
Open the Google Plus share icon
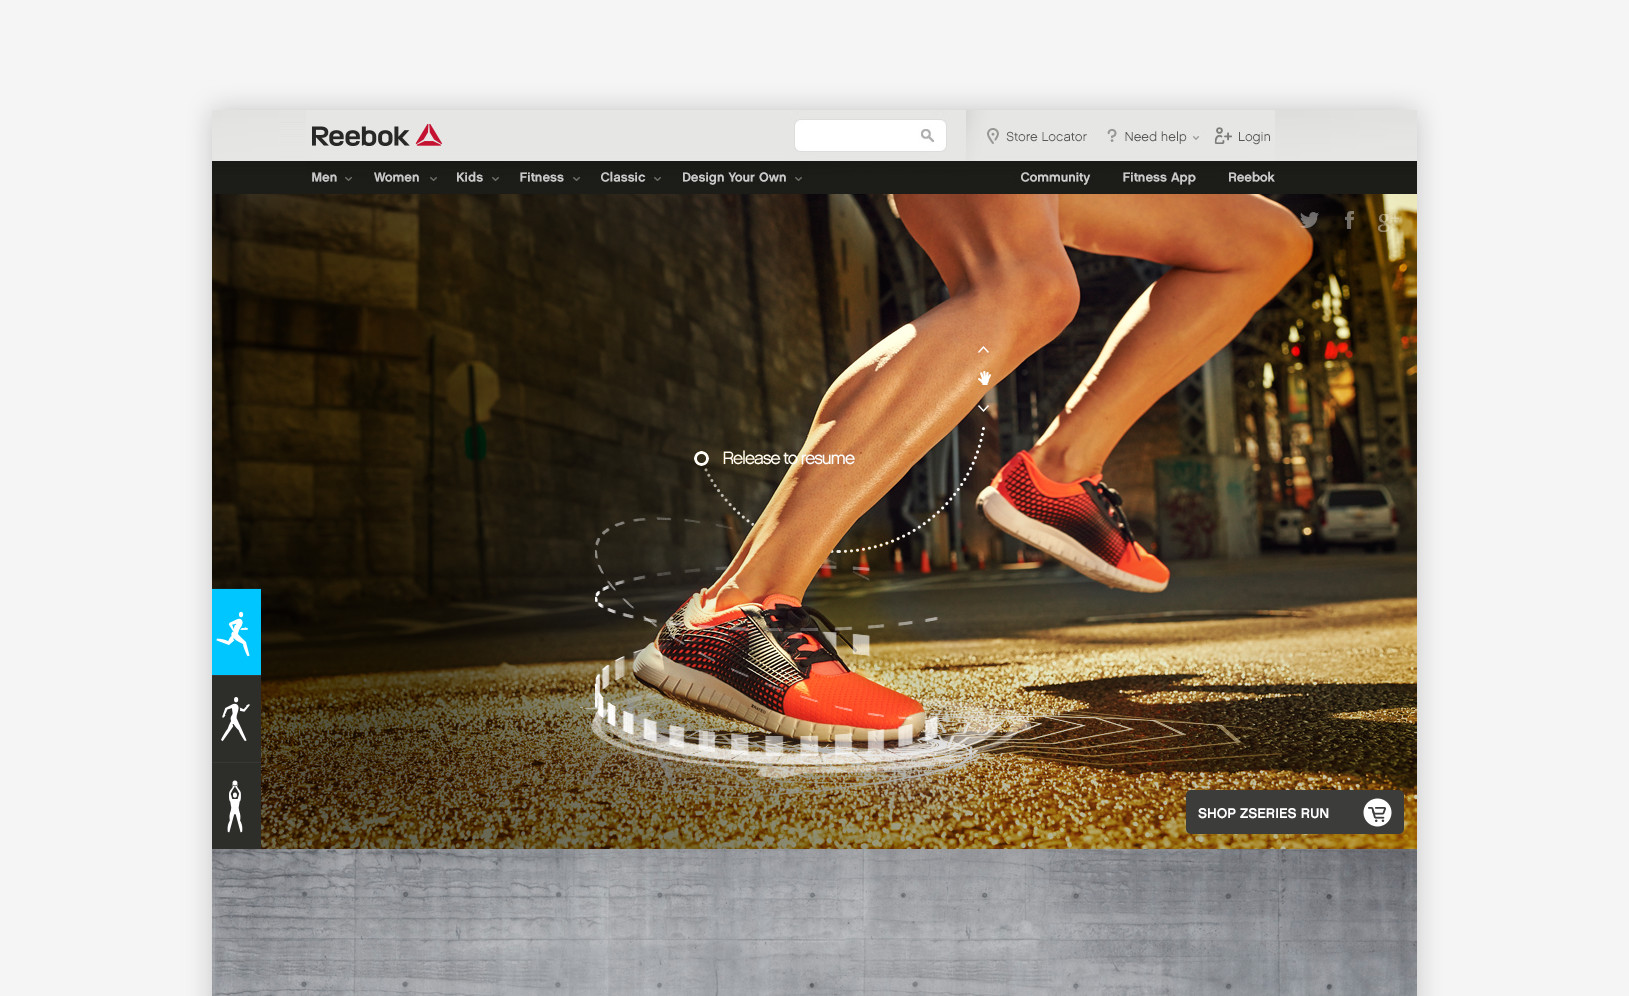1387,222
